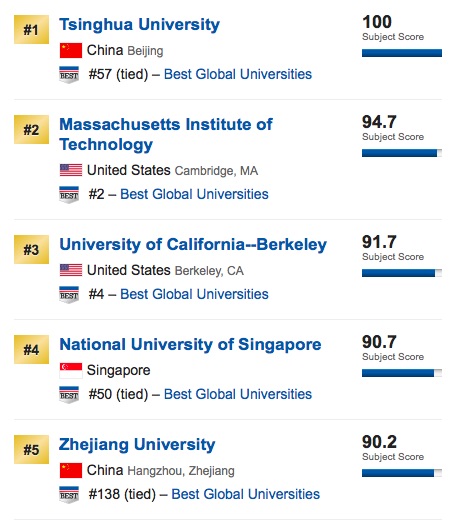Click Best Global Universities link under Singapore
This screenshot has width=458, height=525.
(x=238, y=394)
